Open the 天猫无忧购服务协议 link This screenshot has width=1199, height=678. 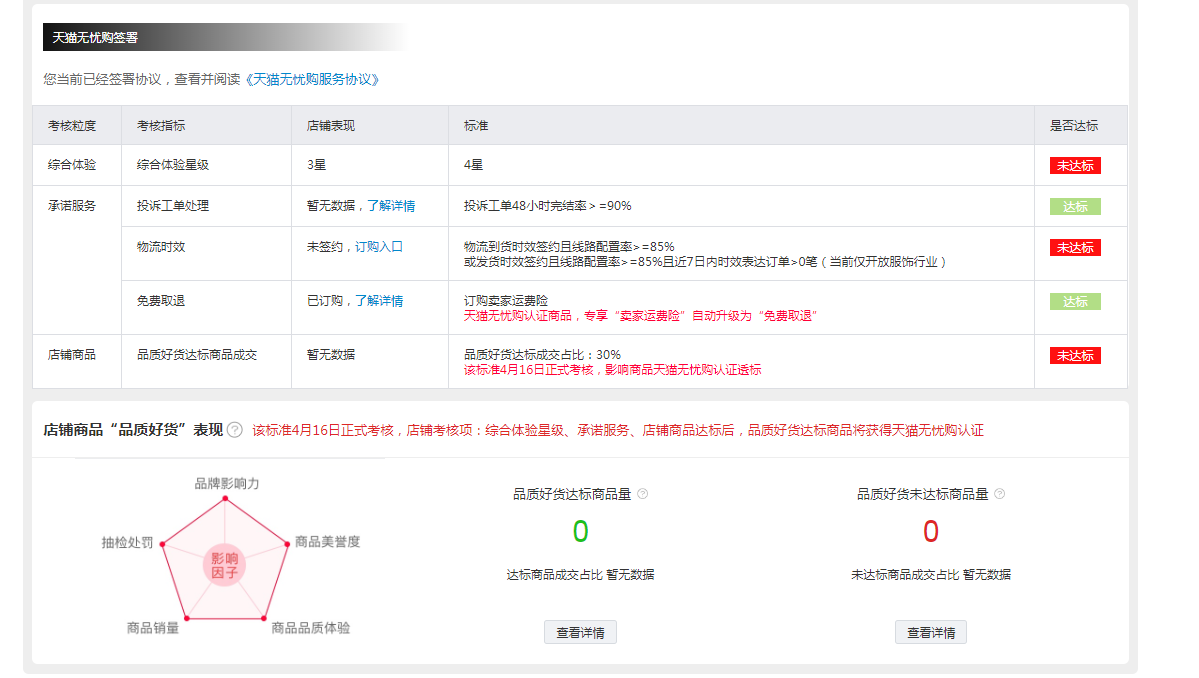click(x=312, y=79)
